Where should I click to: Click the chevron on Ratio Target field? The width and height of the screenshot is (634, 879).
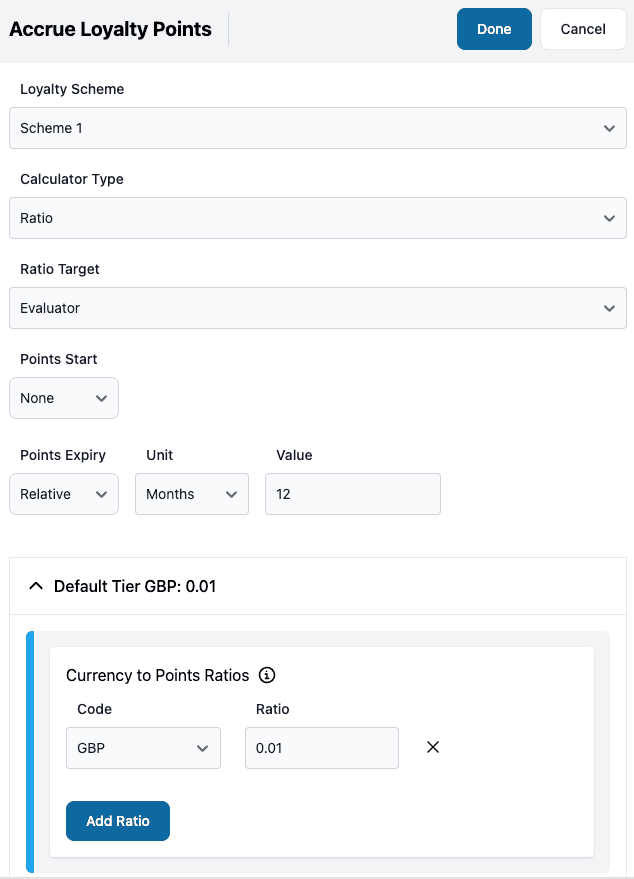(x=609, y=308)
